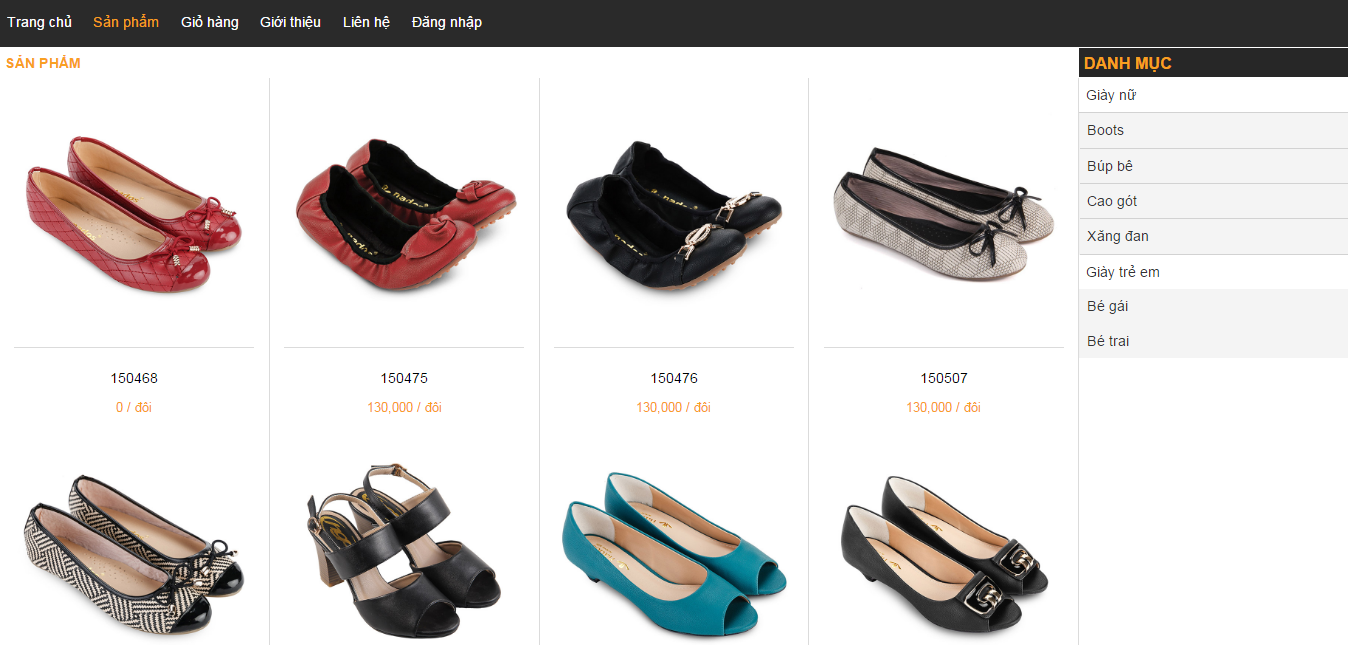Click product code 150507

(x=944, y=378)
